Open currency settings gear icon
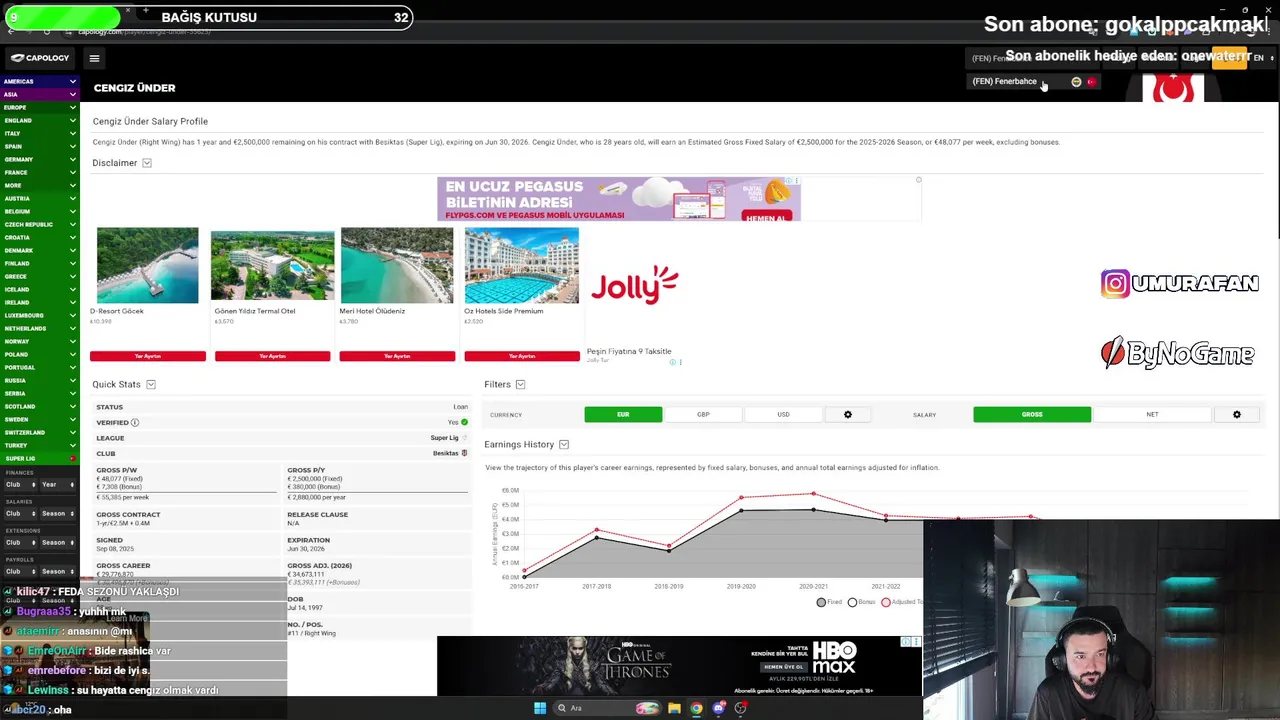Screen dimensions: 1280x720 (848, 414)
